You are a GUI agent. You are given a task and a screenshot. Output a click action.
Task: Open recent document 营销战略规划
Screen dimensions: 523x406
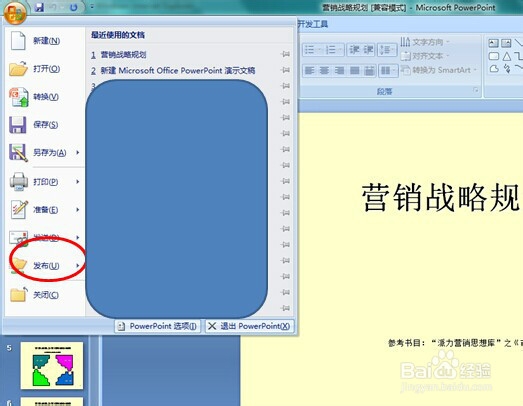[x=123, y=54]
